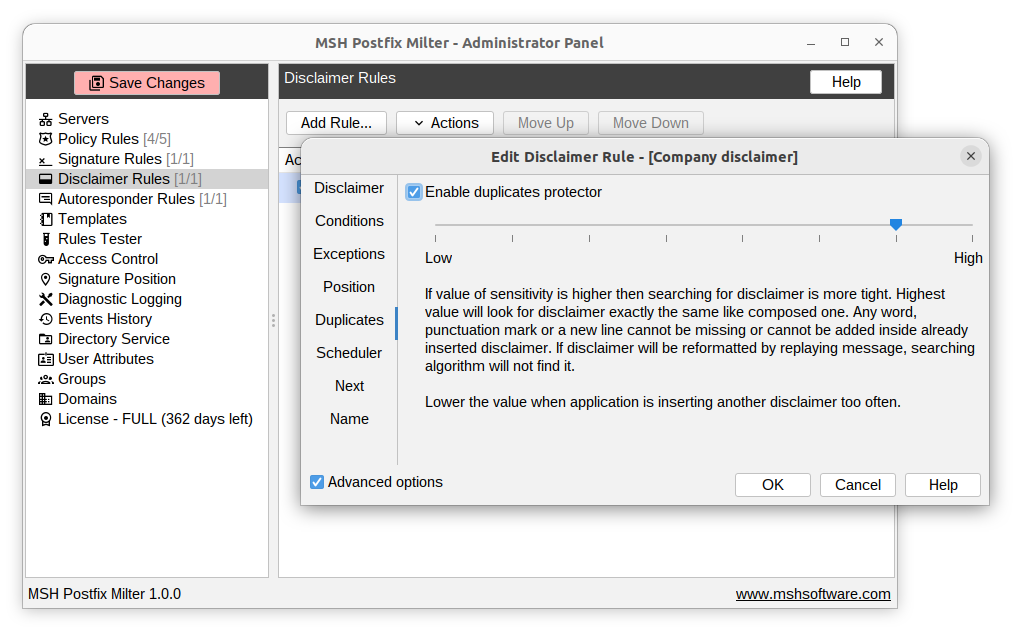Open Directory Service entry
Screen dimensions: 1023x636
point(147,339)
